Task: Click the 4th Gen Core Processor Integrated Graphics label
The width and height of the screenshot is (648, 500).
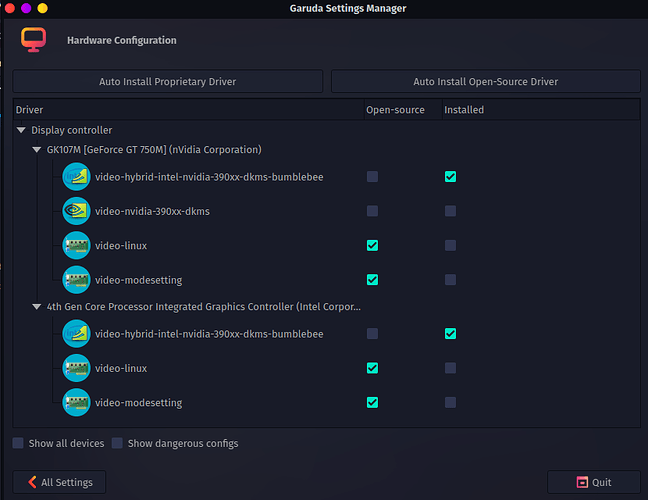Action: [204, 307]
